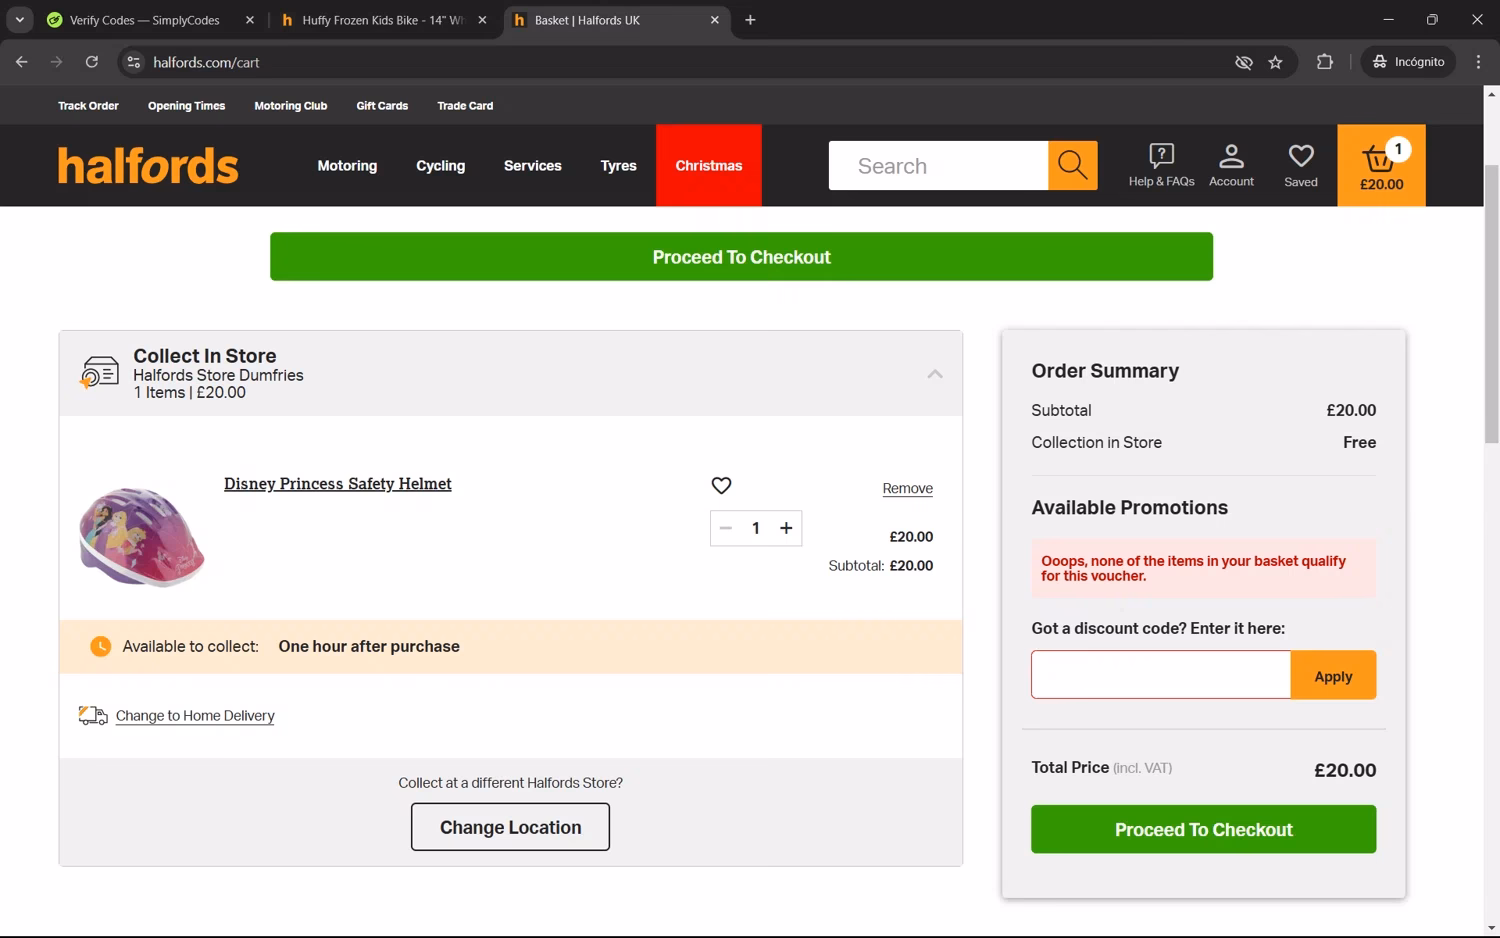Bookmark this page with star icon
This screenshot has width=1500, height=938.
pyautogui.click(x=1275, y=62)
